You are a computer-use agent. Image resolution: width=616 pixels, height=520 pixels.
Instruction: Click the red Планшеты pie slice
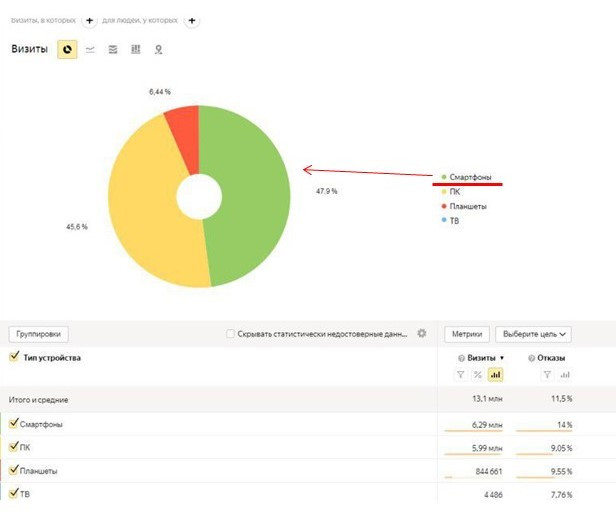tap(185, 135)
